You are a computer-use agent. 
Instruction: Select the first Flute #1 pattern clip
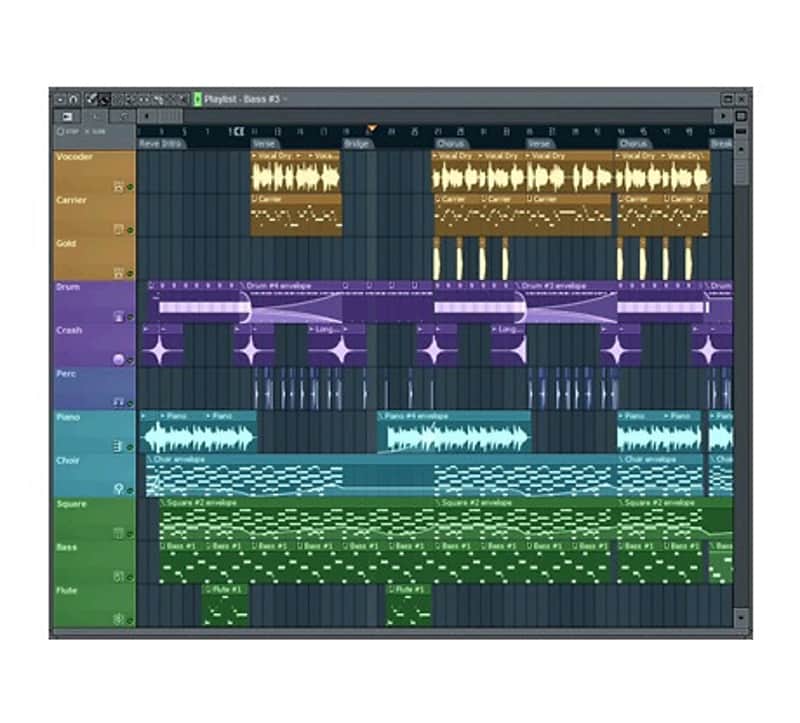coord(225,606)
